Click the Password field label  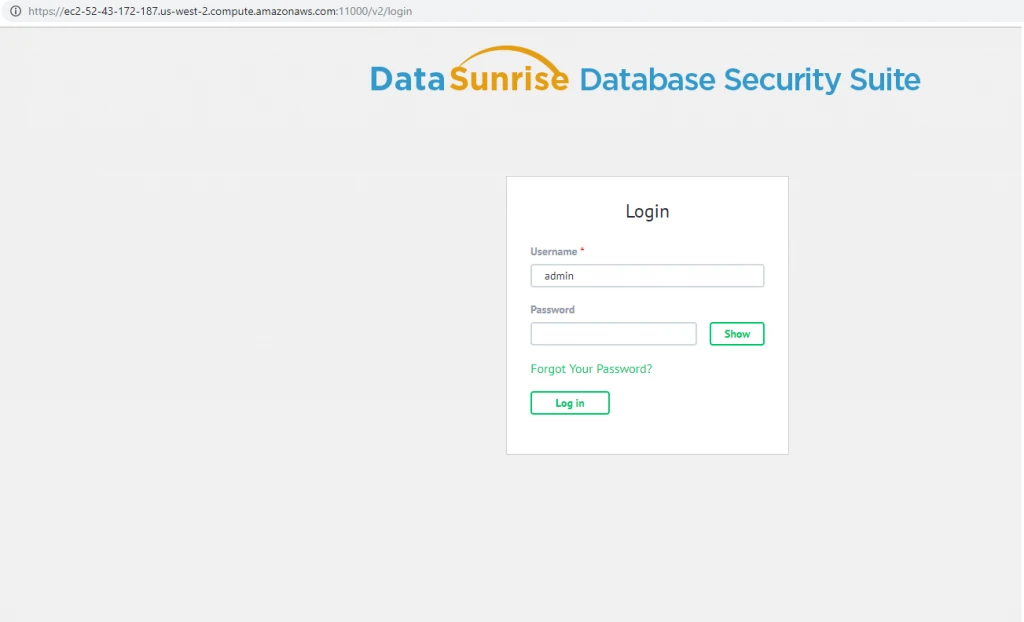coord(552,310)
